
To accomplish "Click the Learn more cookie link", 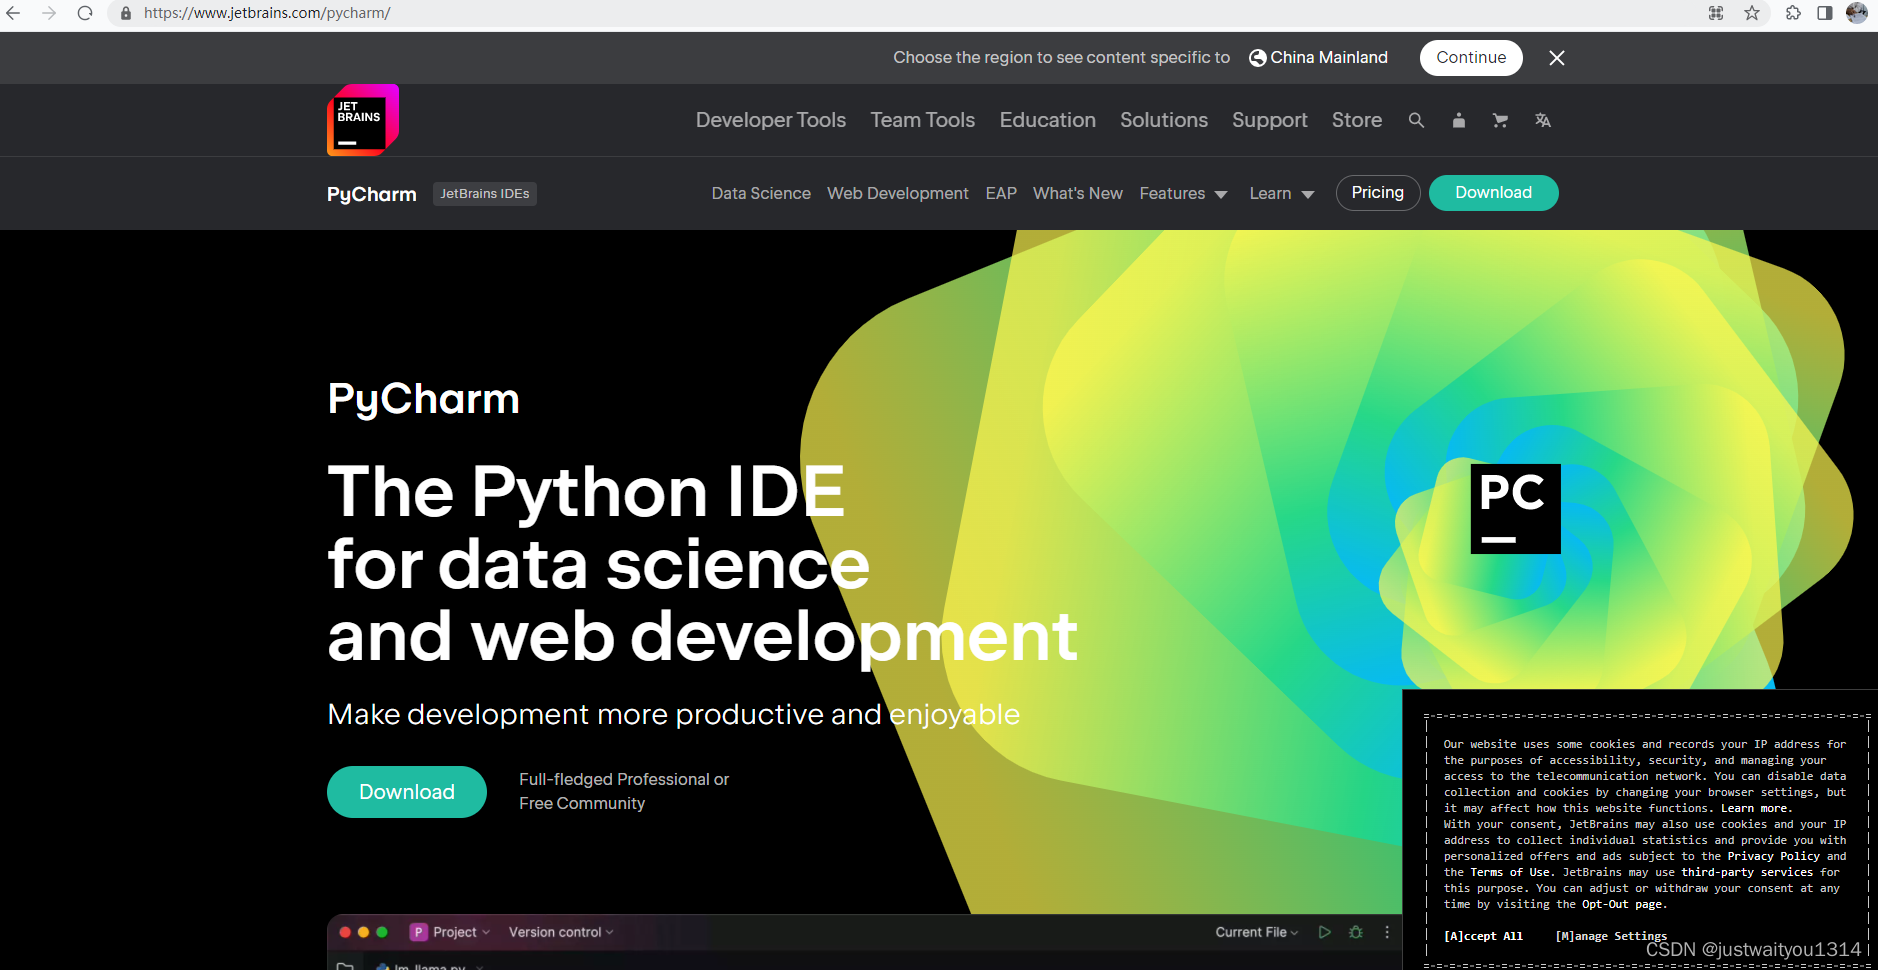I will [x=1755, y=808].
